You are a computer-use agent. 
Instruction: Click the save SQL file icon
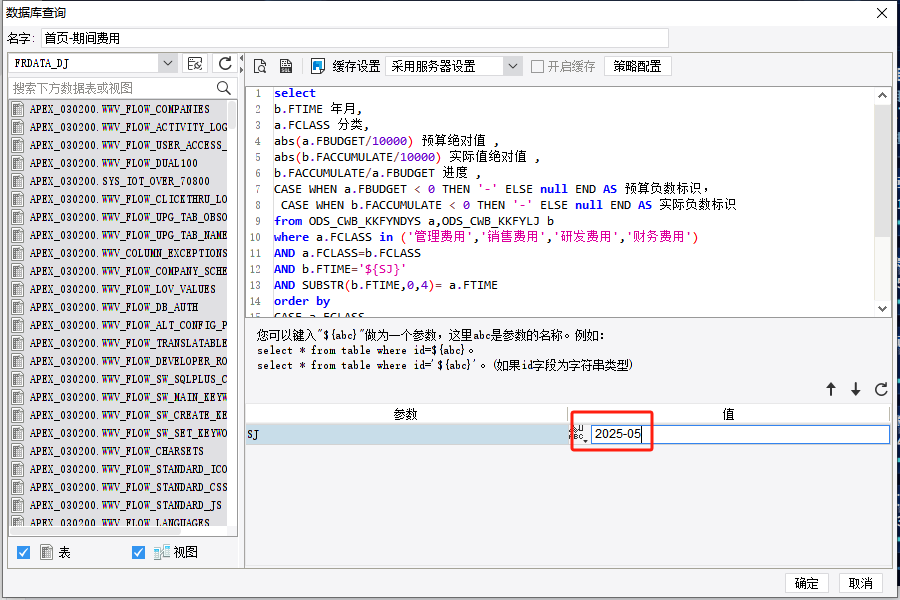286,66
